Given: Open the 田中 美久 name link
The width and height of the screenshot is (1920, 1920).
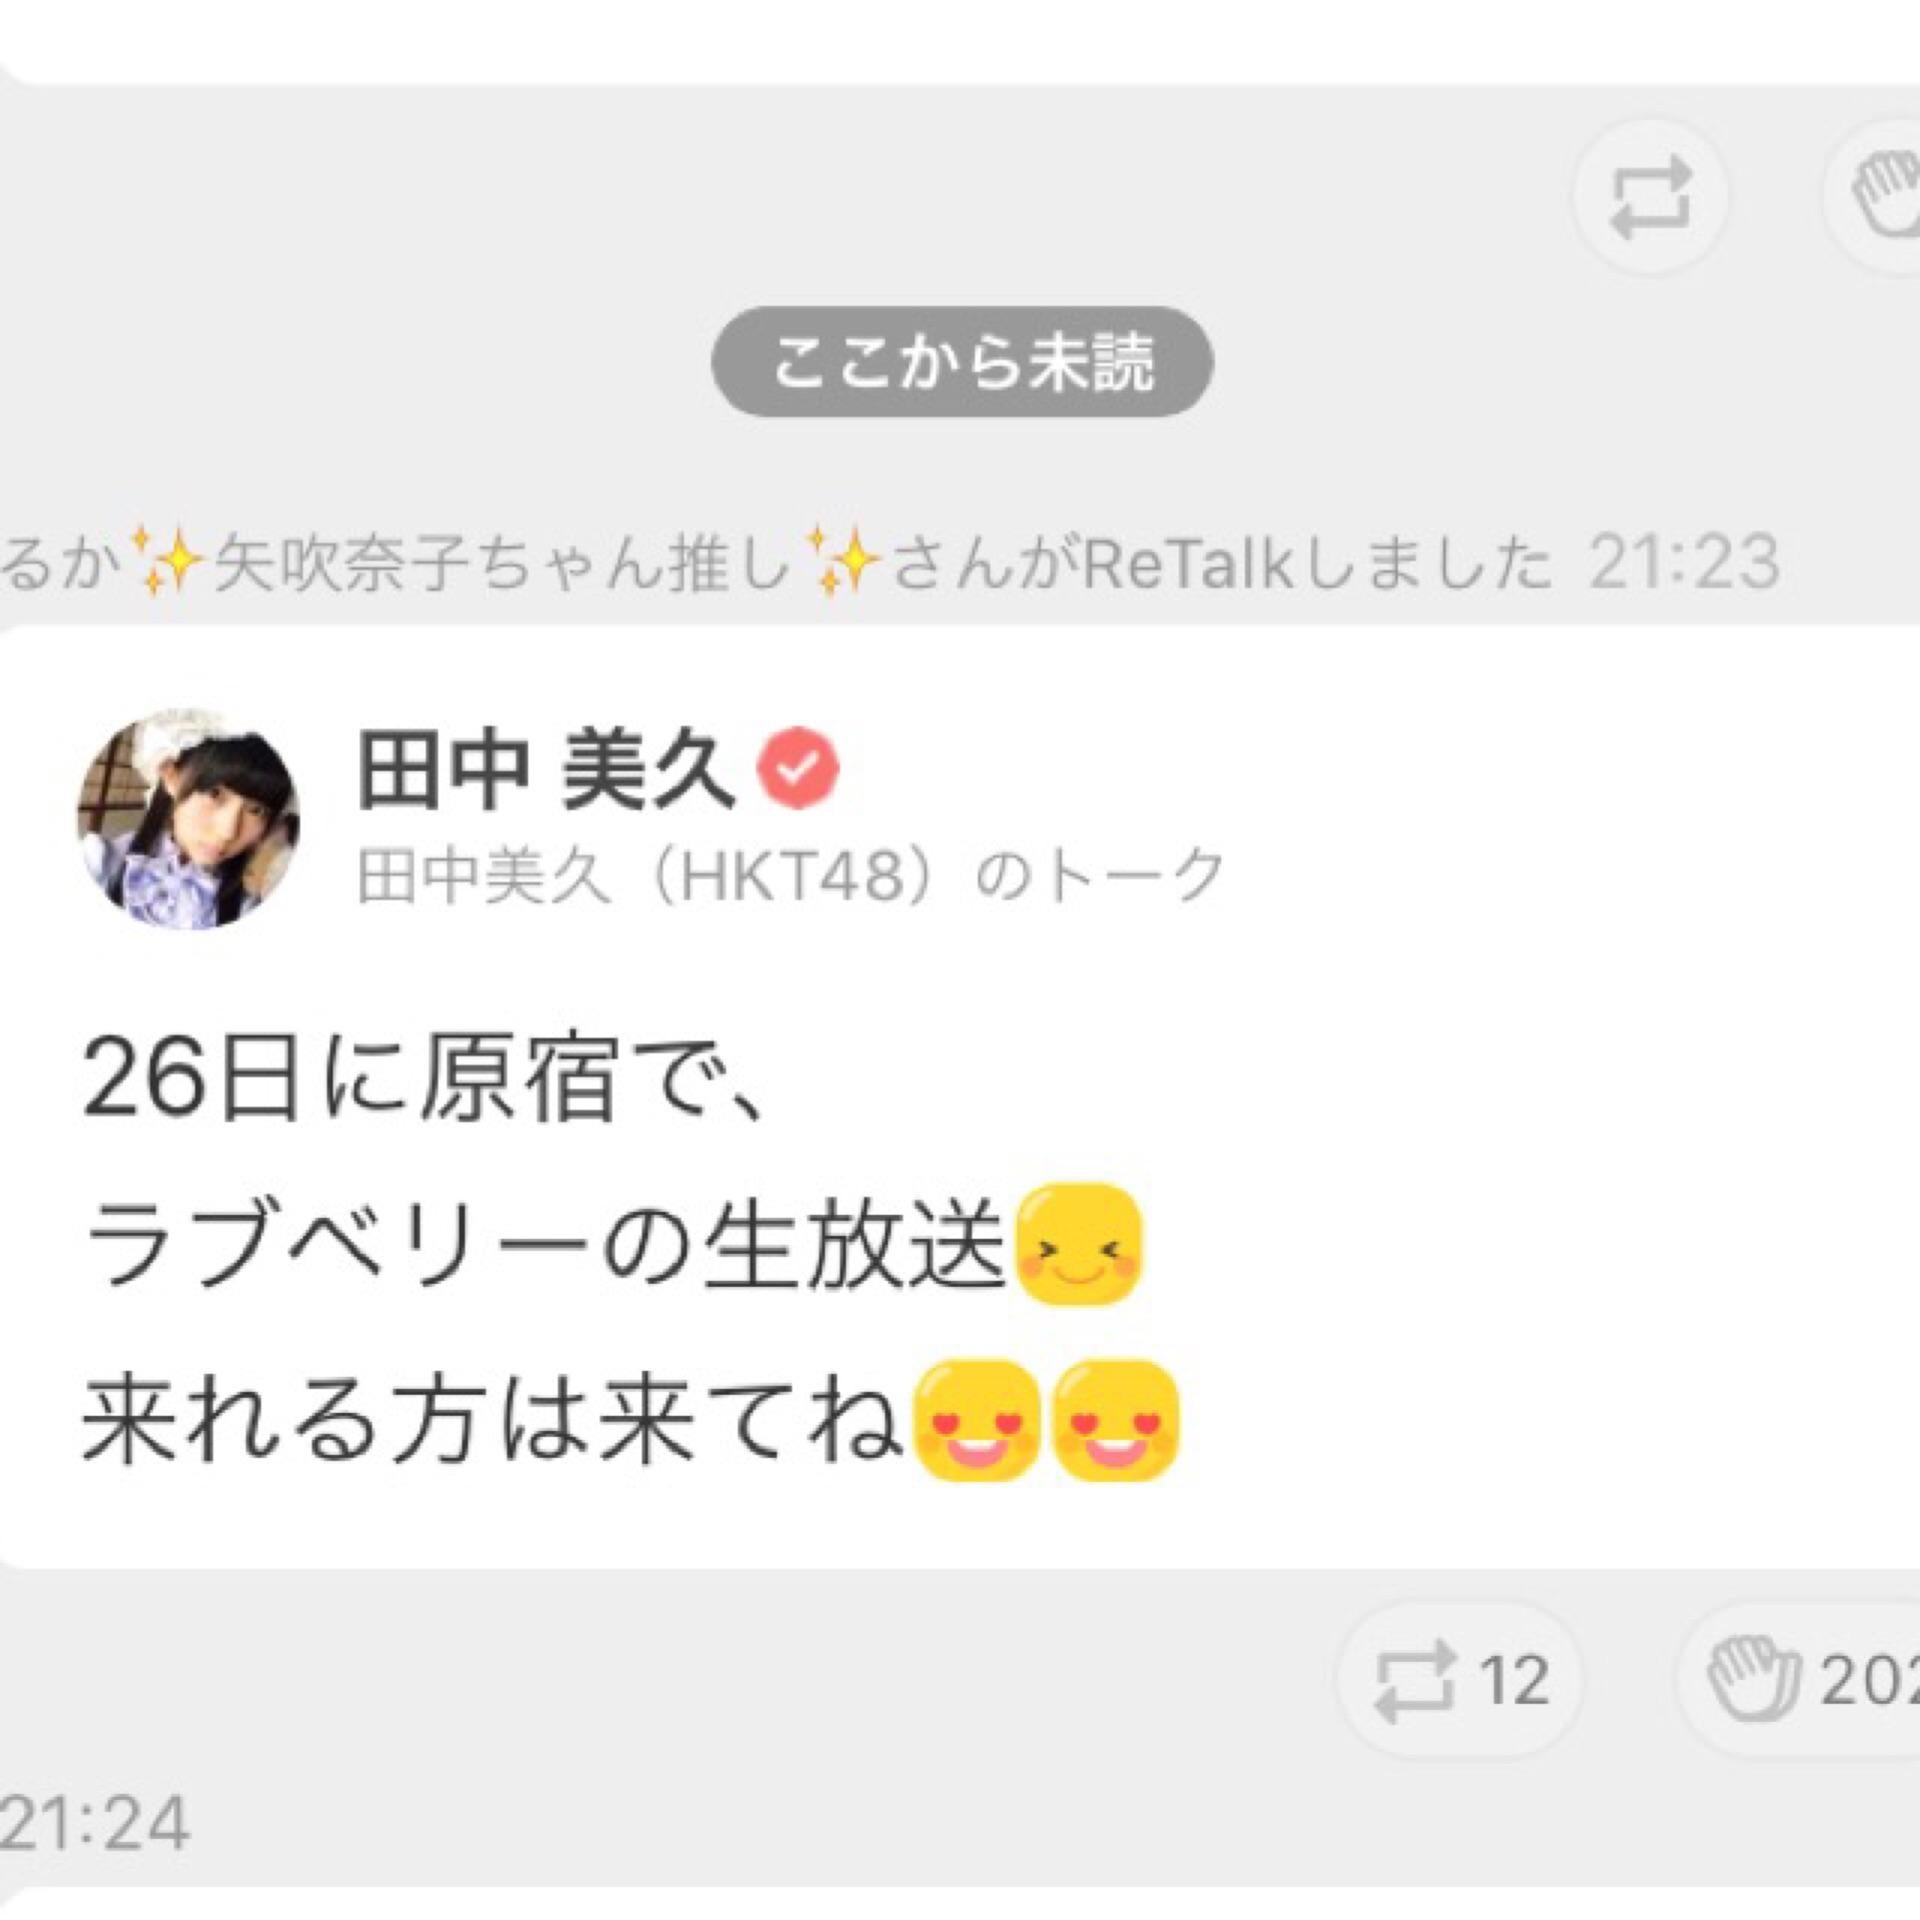Looking at the screenshot, I should [546, 768].
